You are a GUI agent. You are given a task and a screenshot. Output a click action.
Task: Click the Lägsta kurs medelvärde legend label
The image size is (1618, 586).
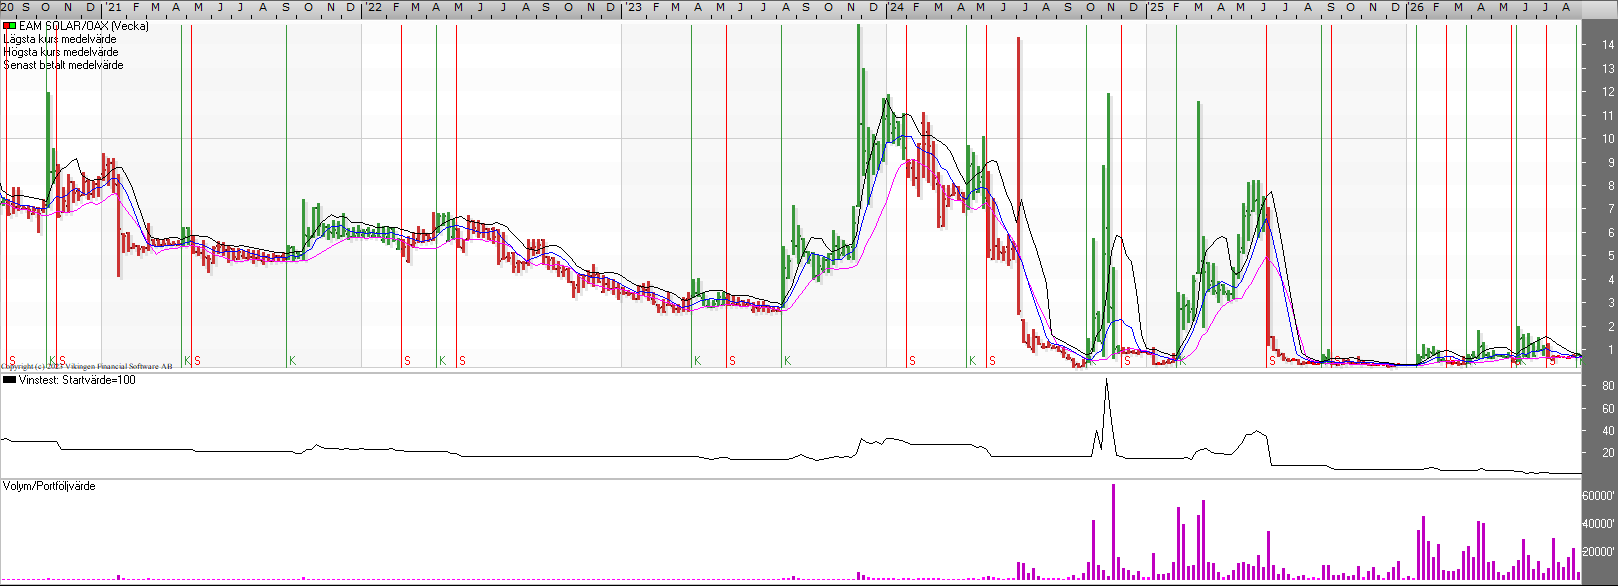pos(60,39)
